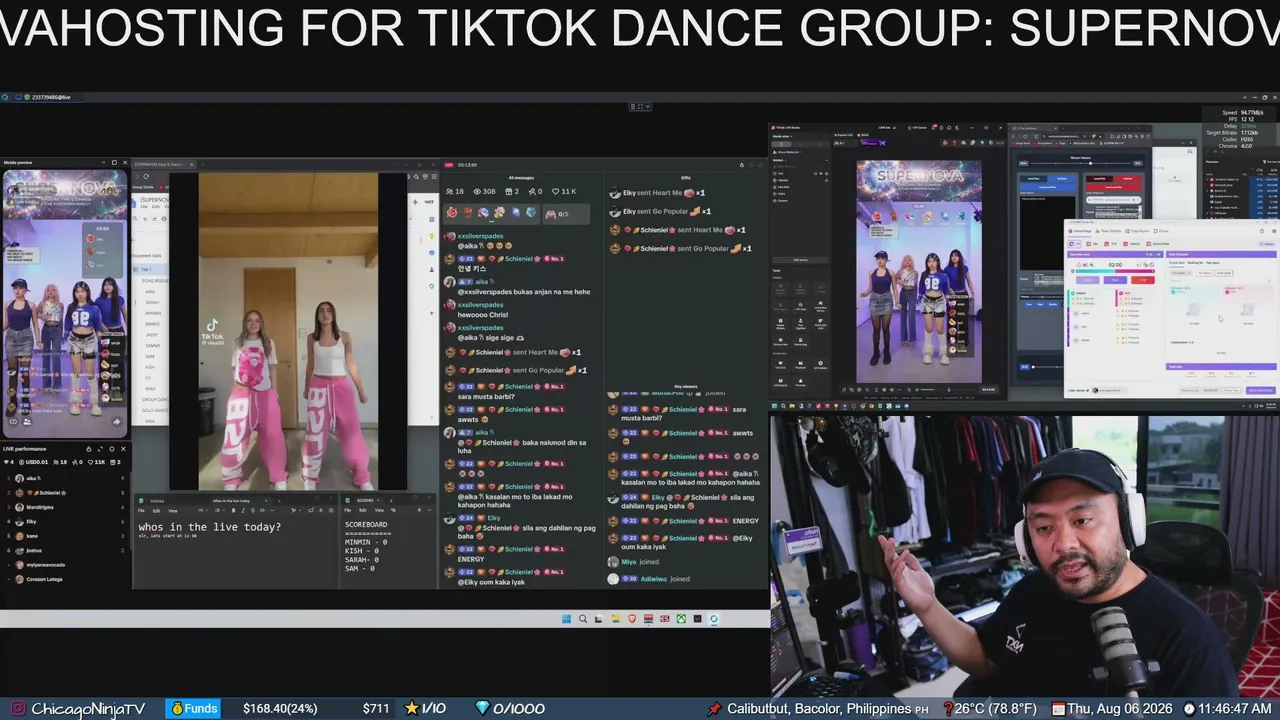Click 'Codec H265' stat in stream stats overlay
1280x720 pixels.
(1238, 139)
